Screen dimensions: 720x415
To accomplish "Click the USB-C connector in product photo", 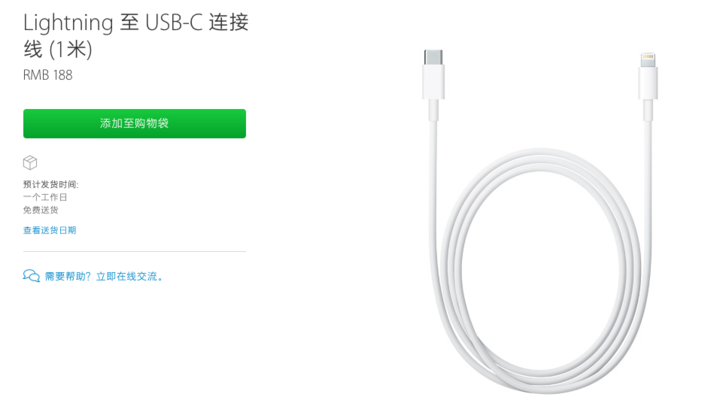I will (x=433, y=74).
